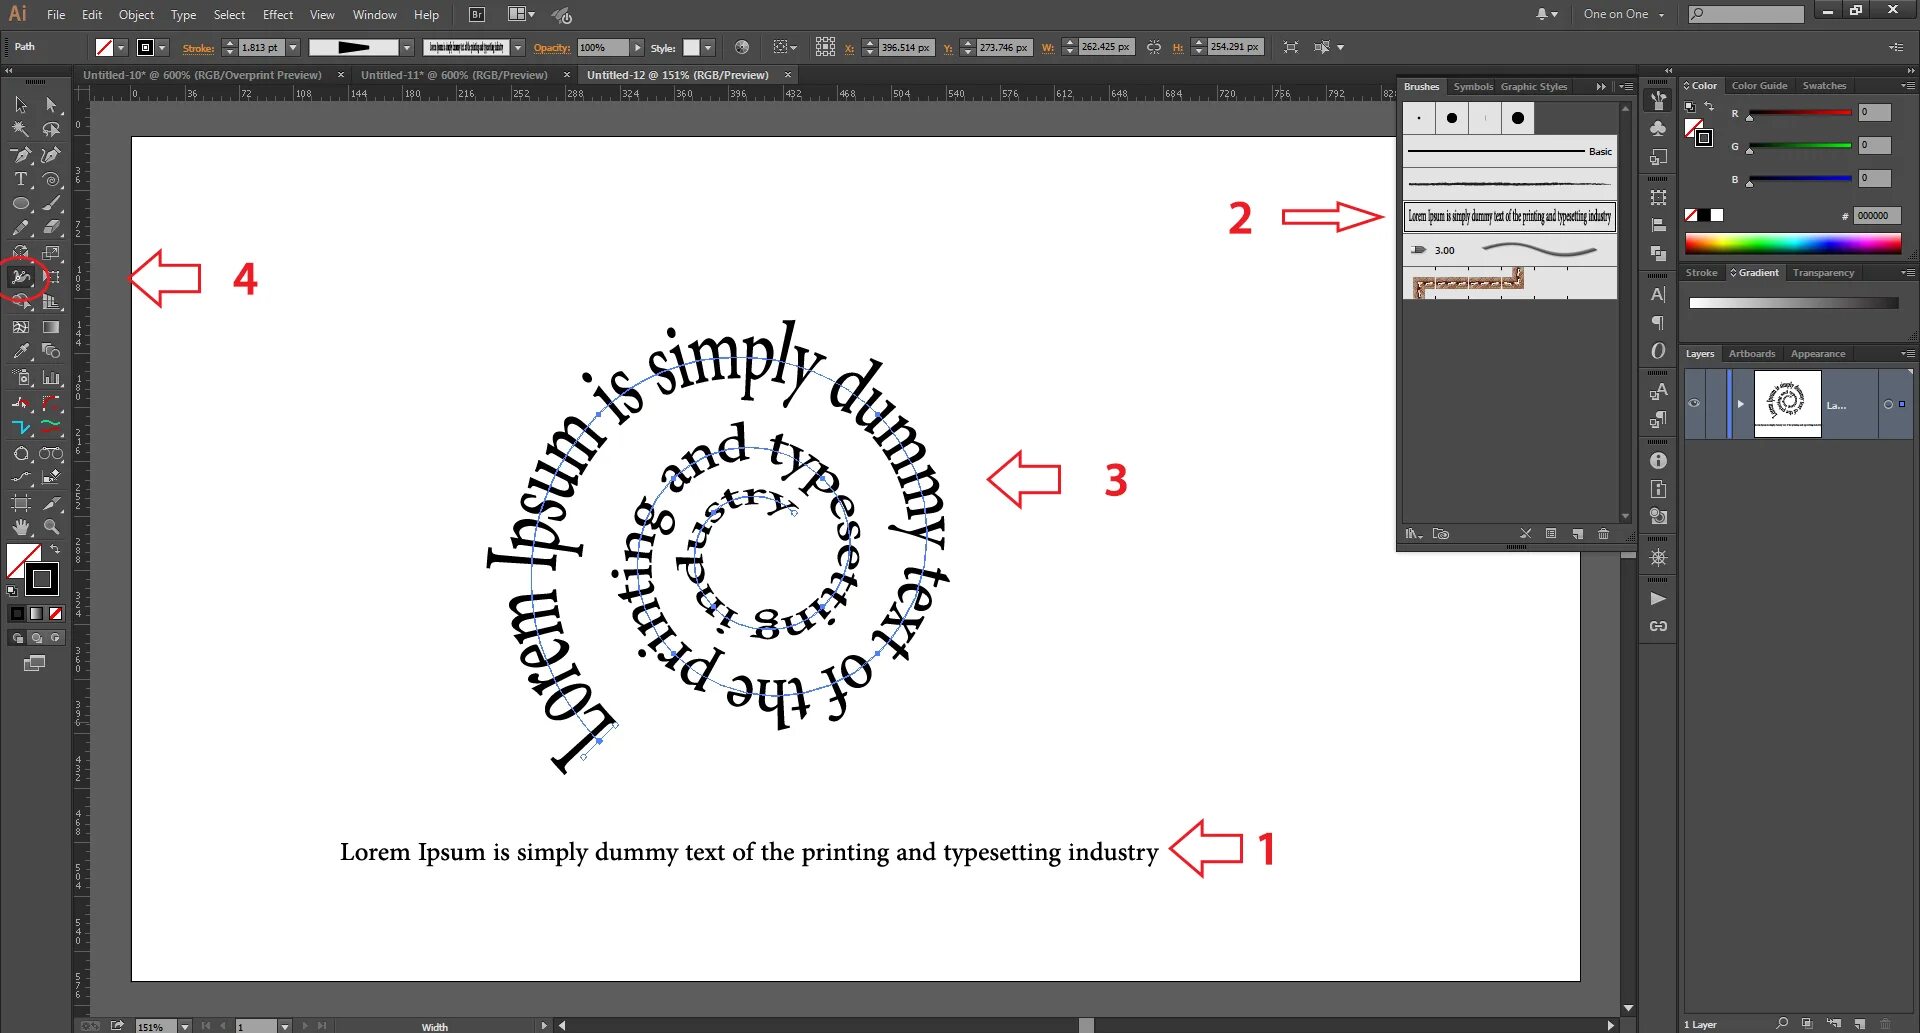Hide the layer with eye icon
This screenshot has height=1033, width=1920.
click(1694, 404)
